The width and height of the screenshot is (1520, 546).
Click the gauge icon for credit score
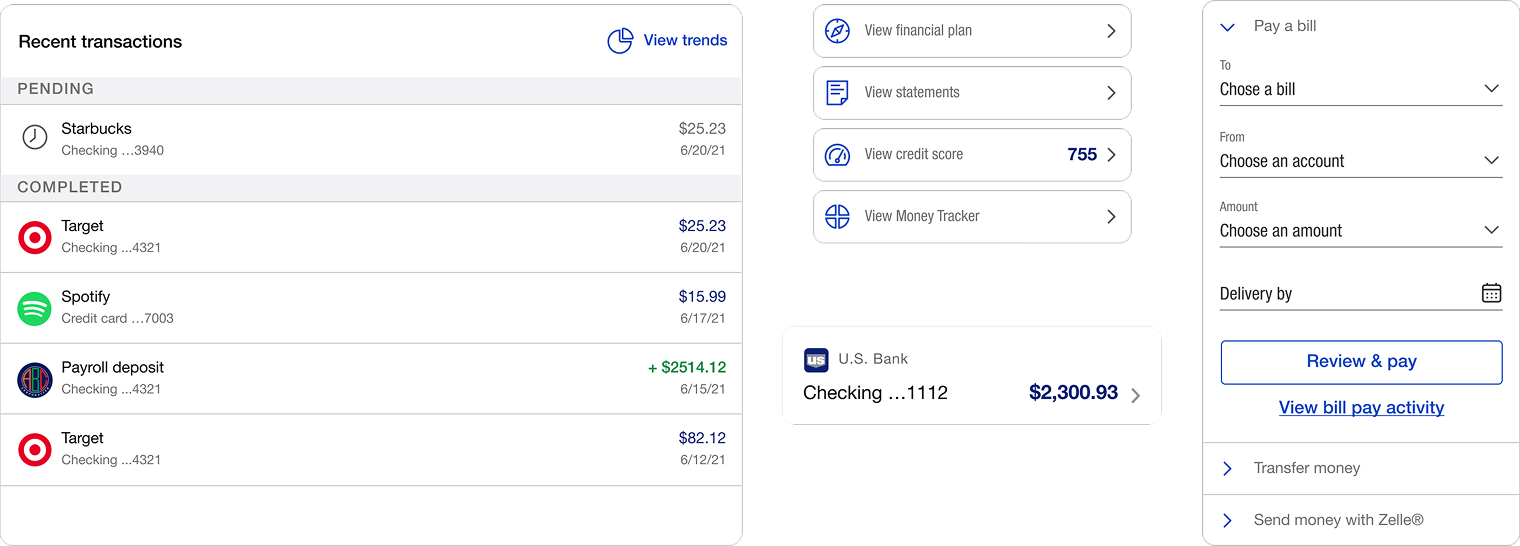point(837,155)
